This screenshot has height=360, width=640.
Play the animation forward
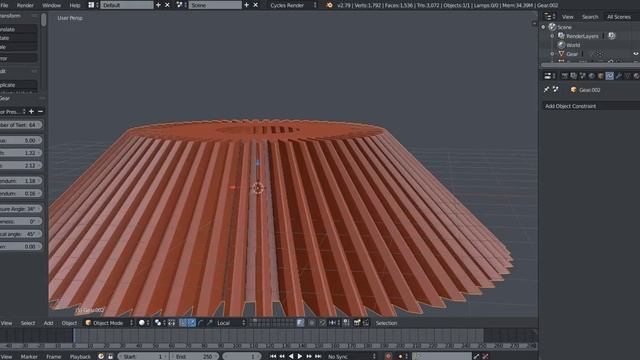click(300, 356)
